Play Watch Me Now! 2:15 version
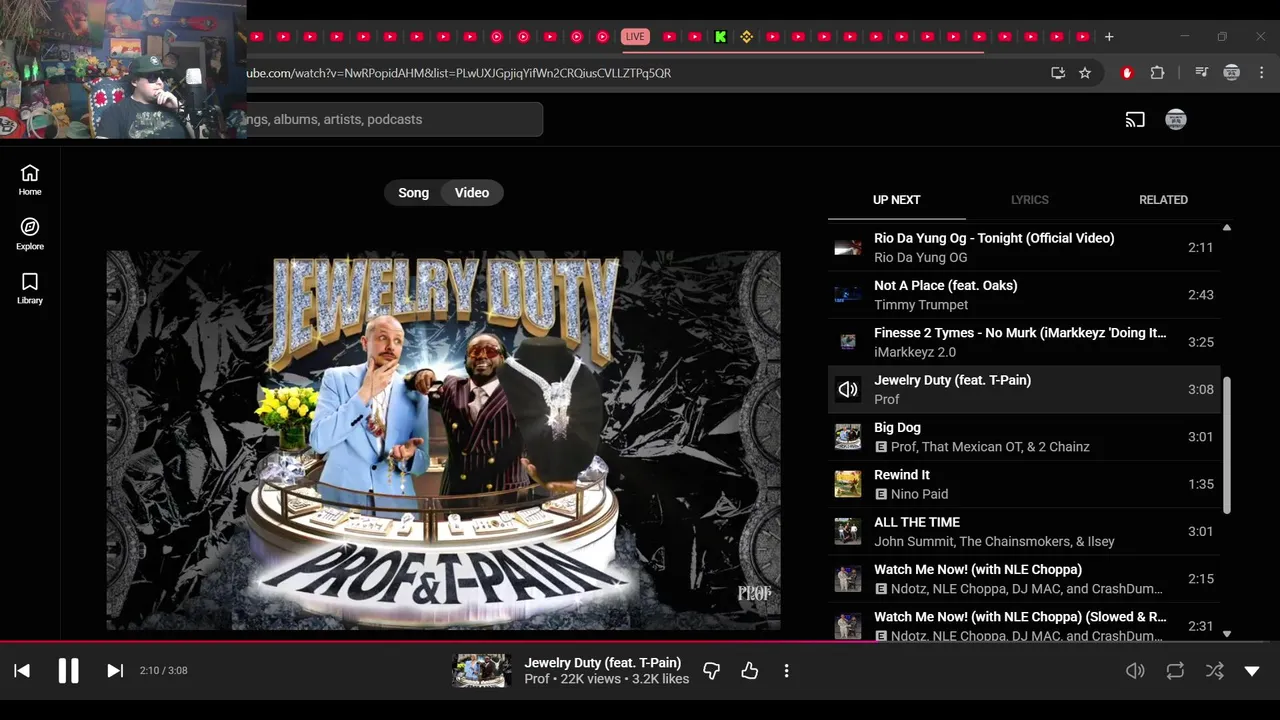The image size is (1280, 720). (x=1024, y=579)
